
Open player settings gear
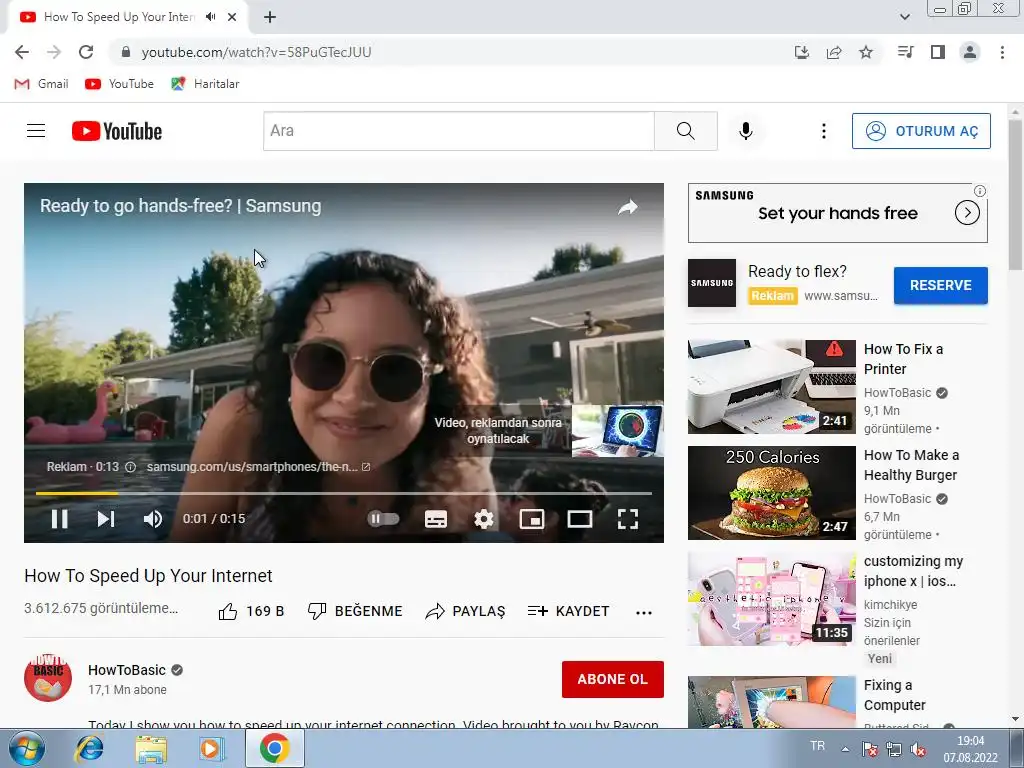point(484,519)
